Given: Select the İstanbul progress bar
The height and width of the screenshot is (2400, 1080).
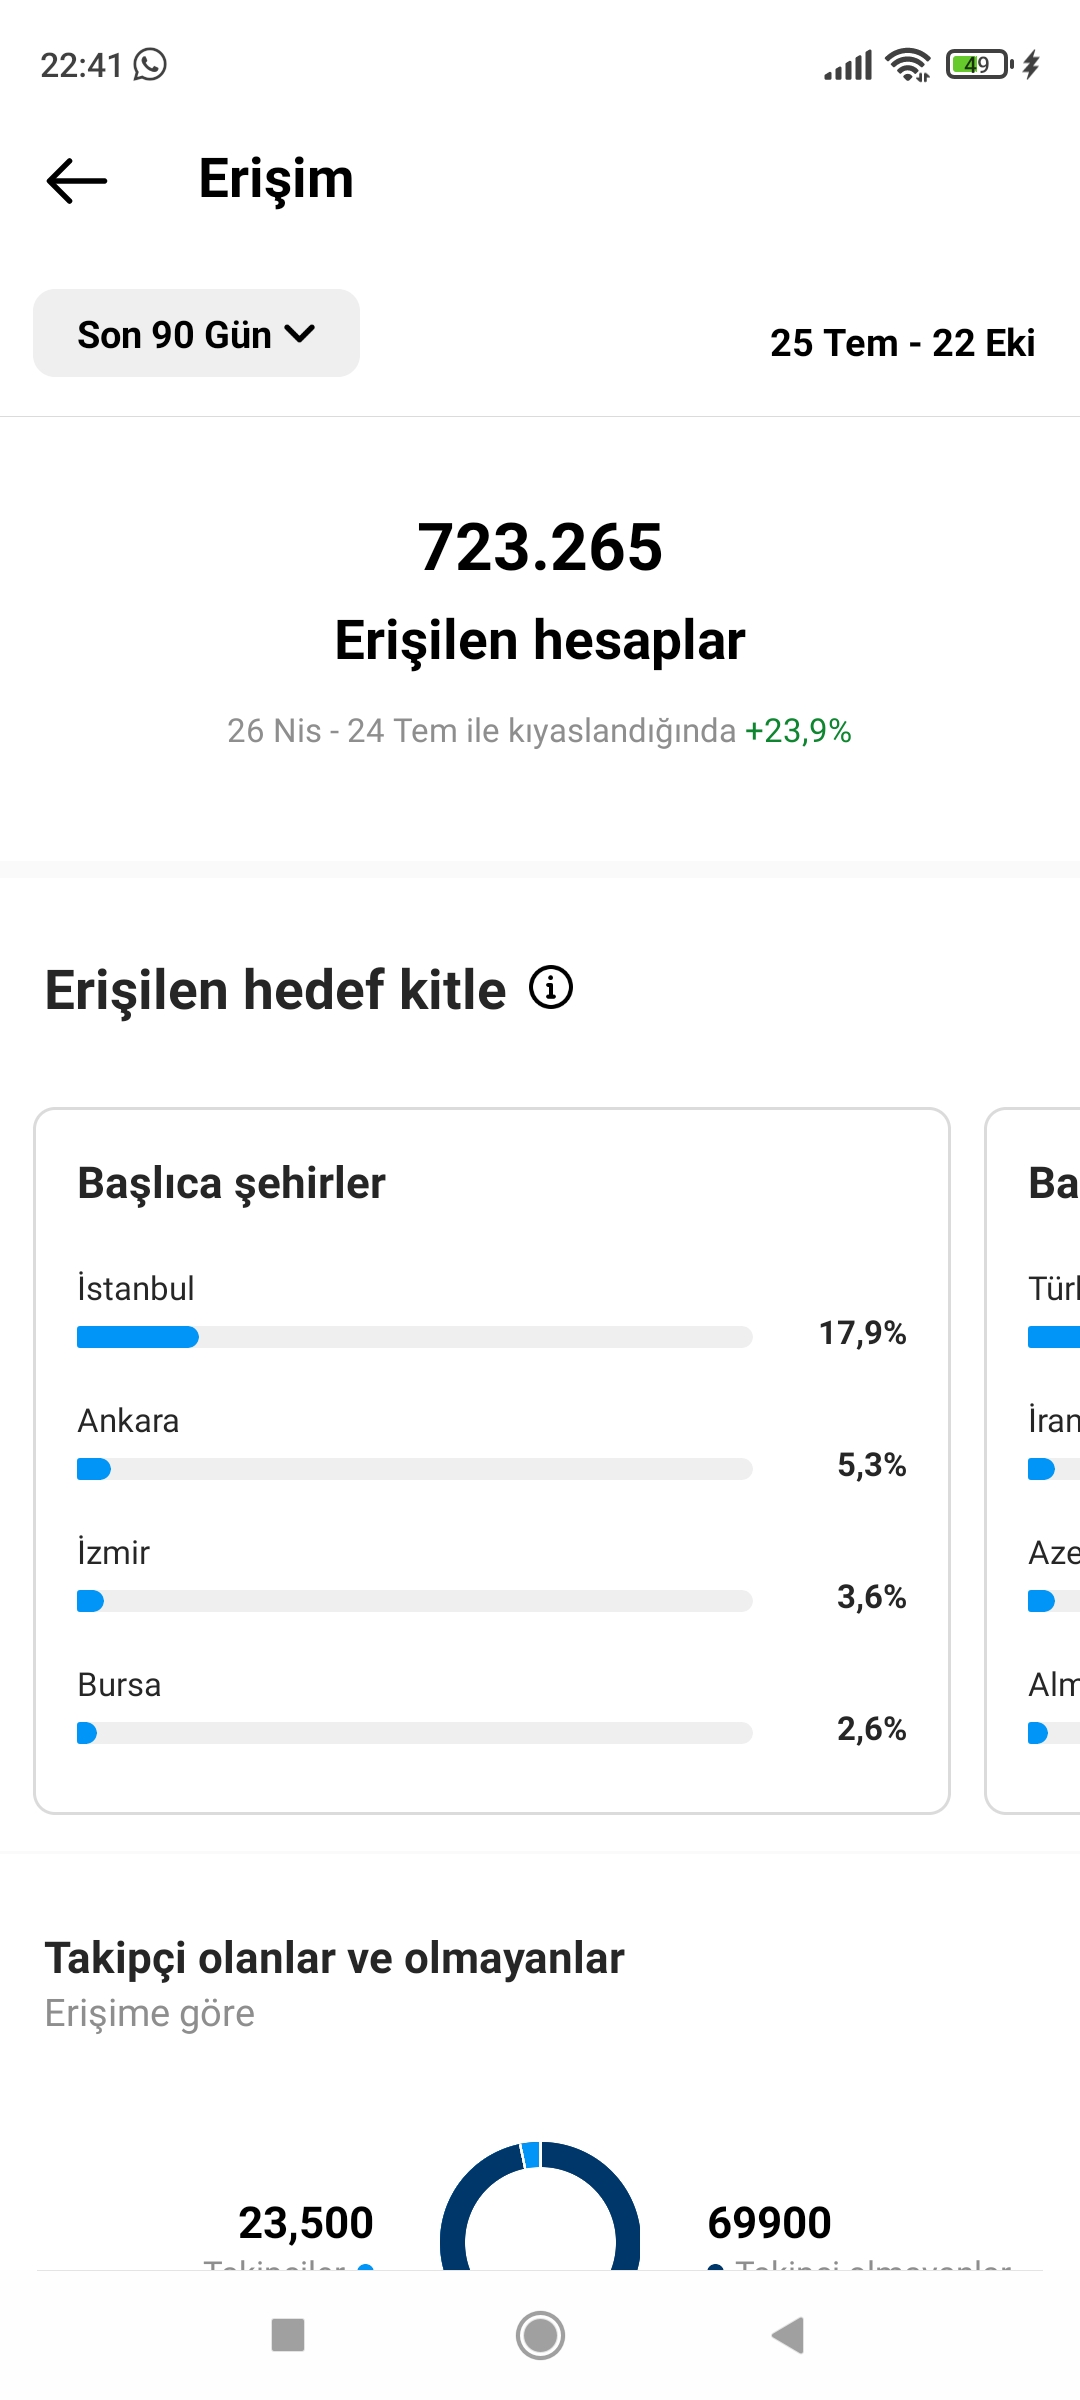Looking at the screenshot, I should (415, 1337).
